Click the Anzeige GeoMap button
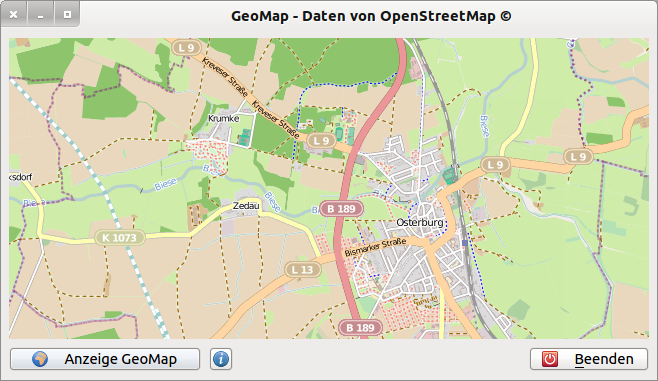The width and height of the screenshot is (658, 381). tap(105, 359)
